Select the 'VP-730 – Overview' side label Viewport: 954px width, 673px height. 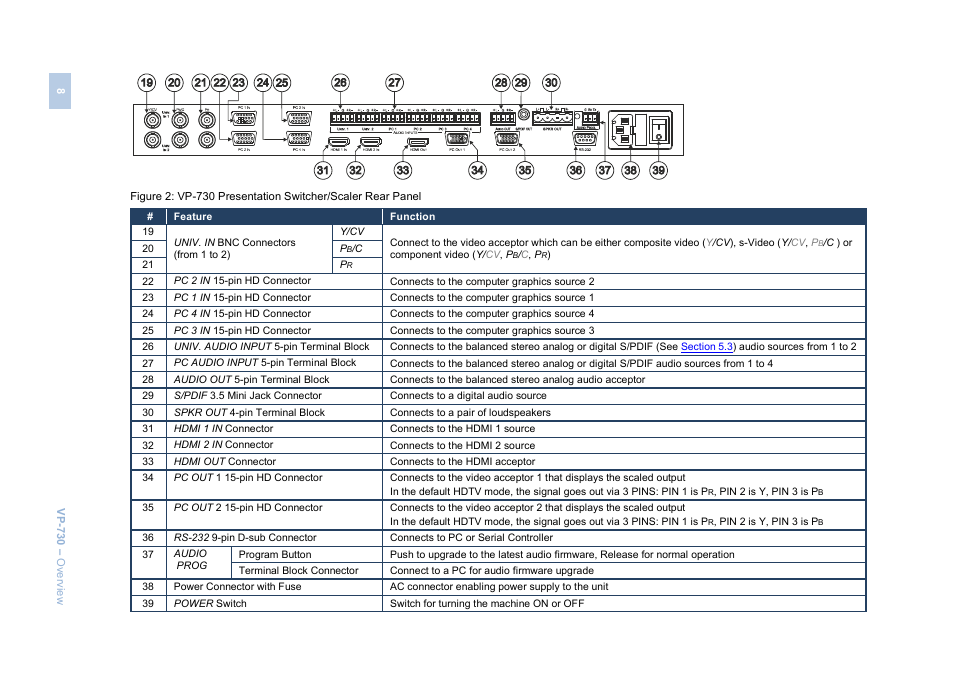coord(60,556)
